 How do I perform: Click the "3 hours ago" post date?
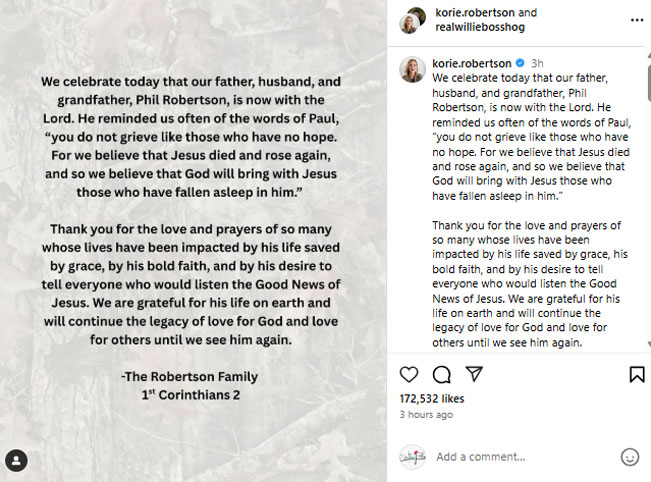426,414
